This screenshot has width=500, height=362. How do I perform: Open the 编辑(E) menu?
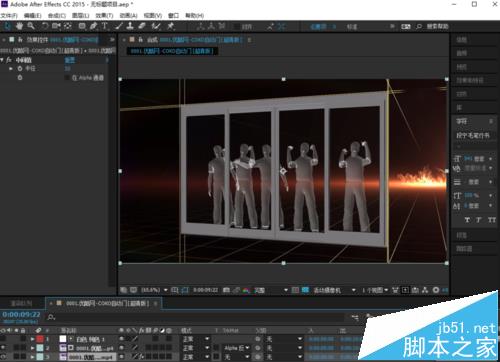33,15
